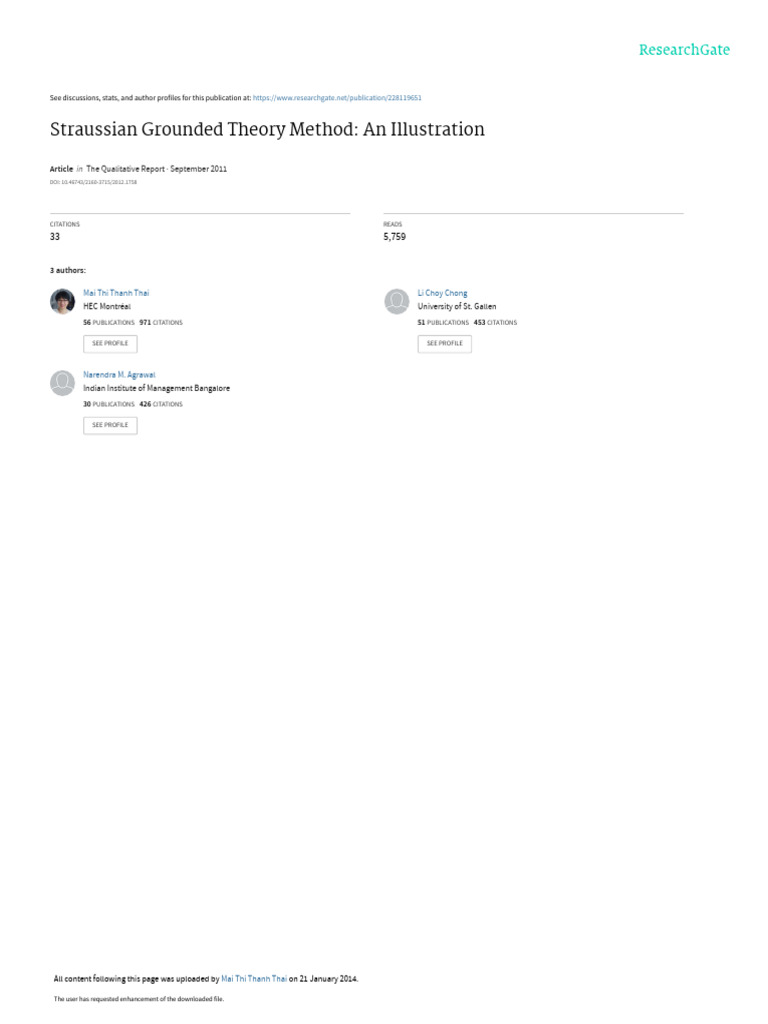Click Narendra M. Agrawal's avatar icon
This screenshot has height=1024, width=768.
(x=63, y=383)
